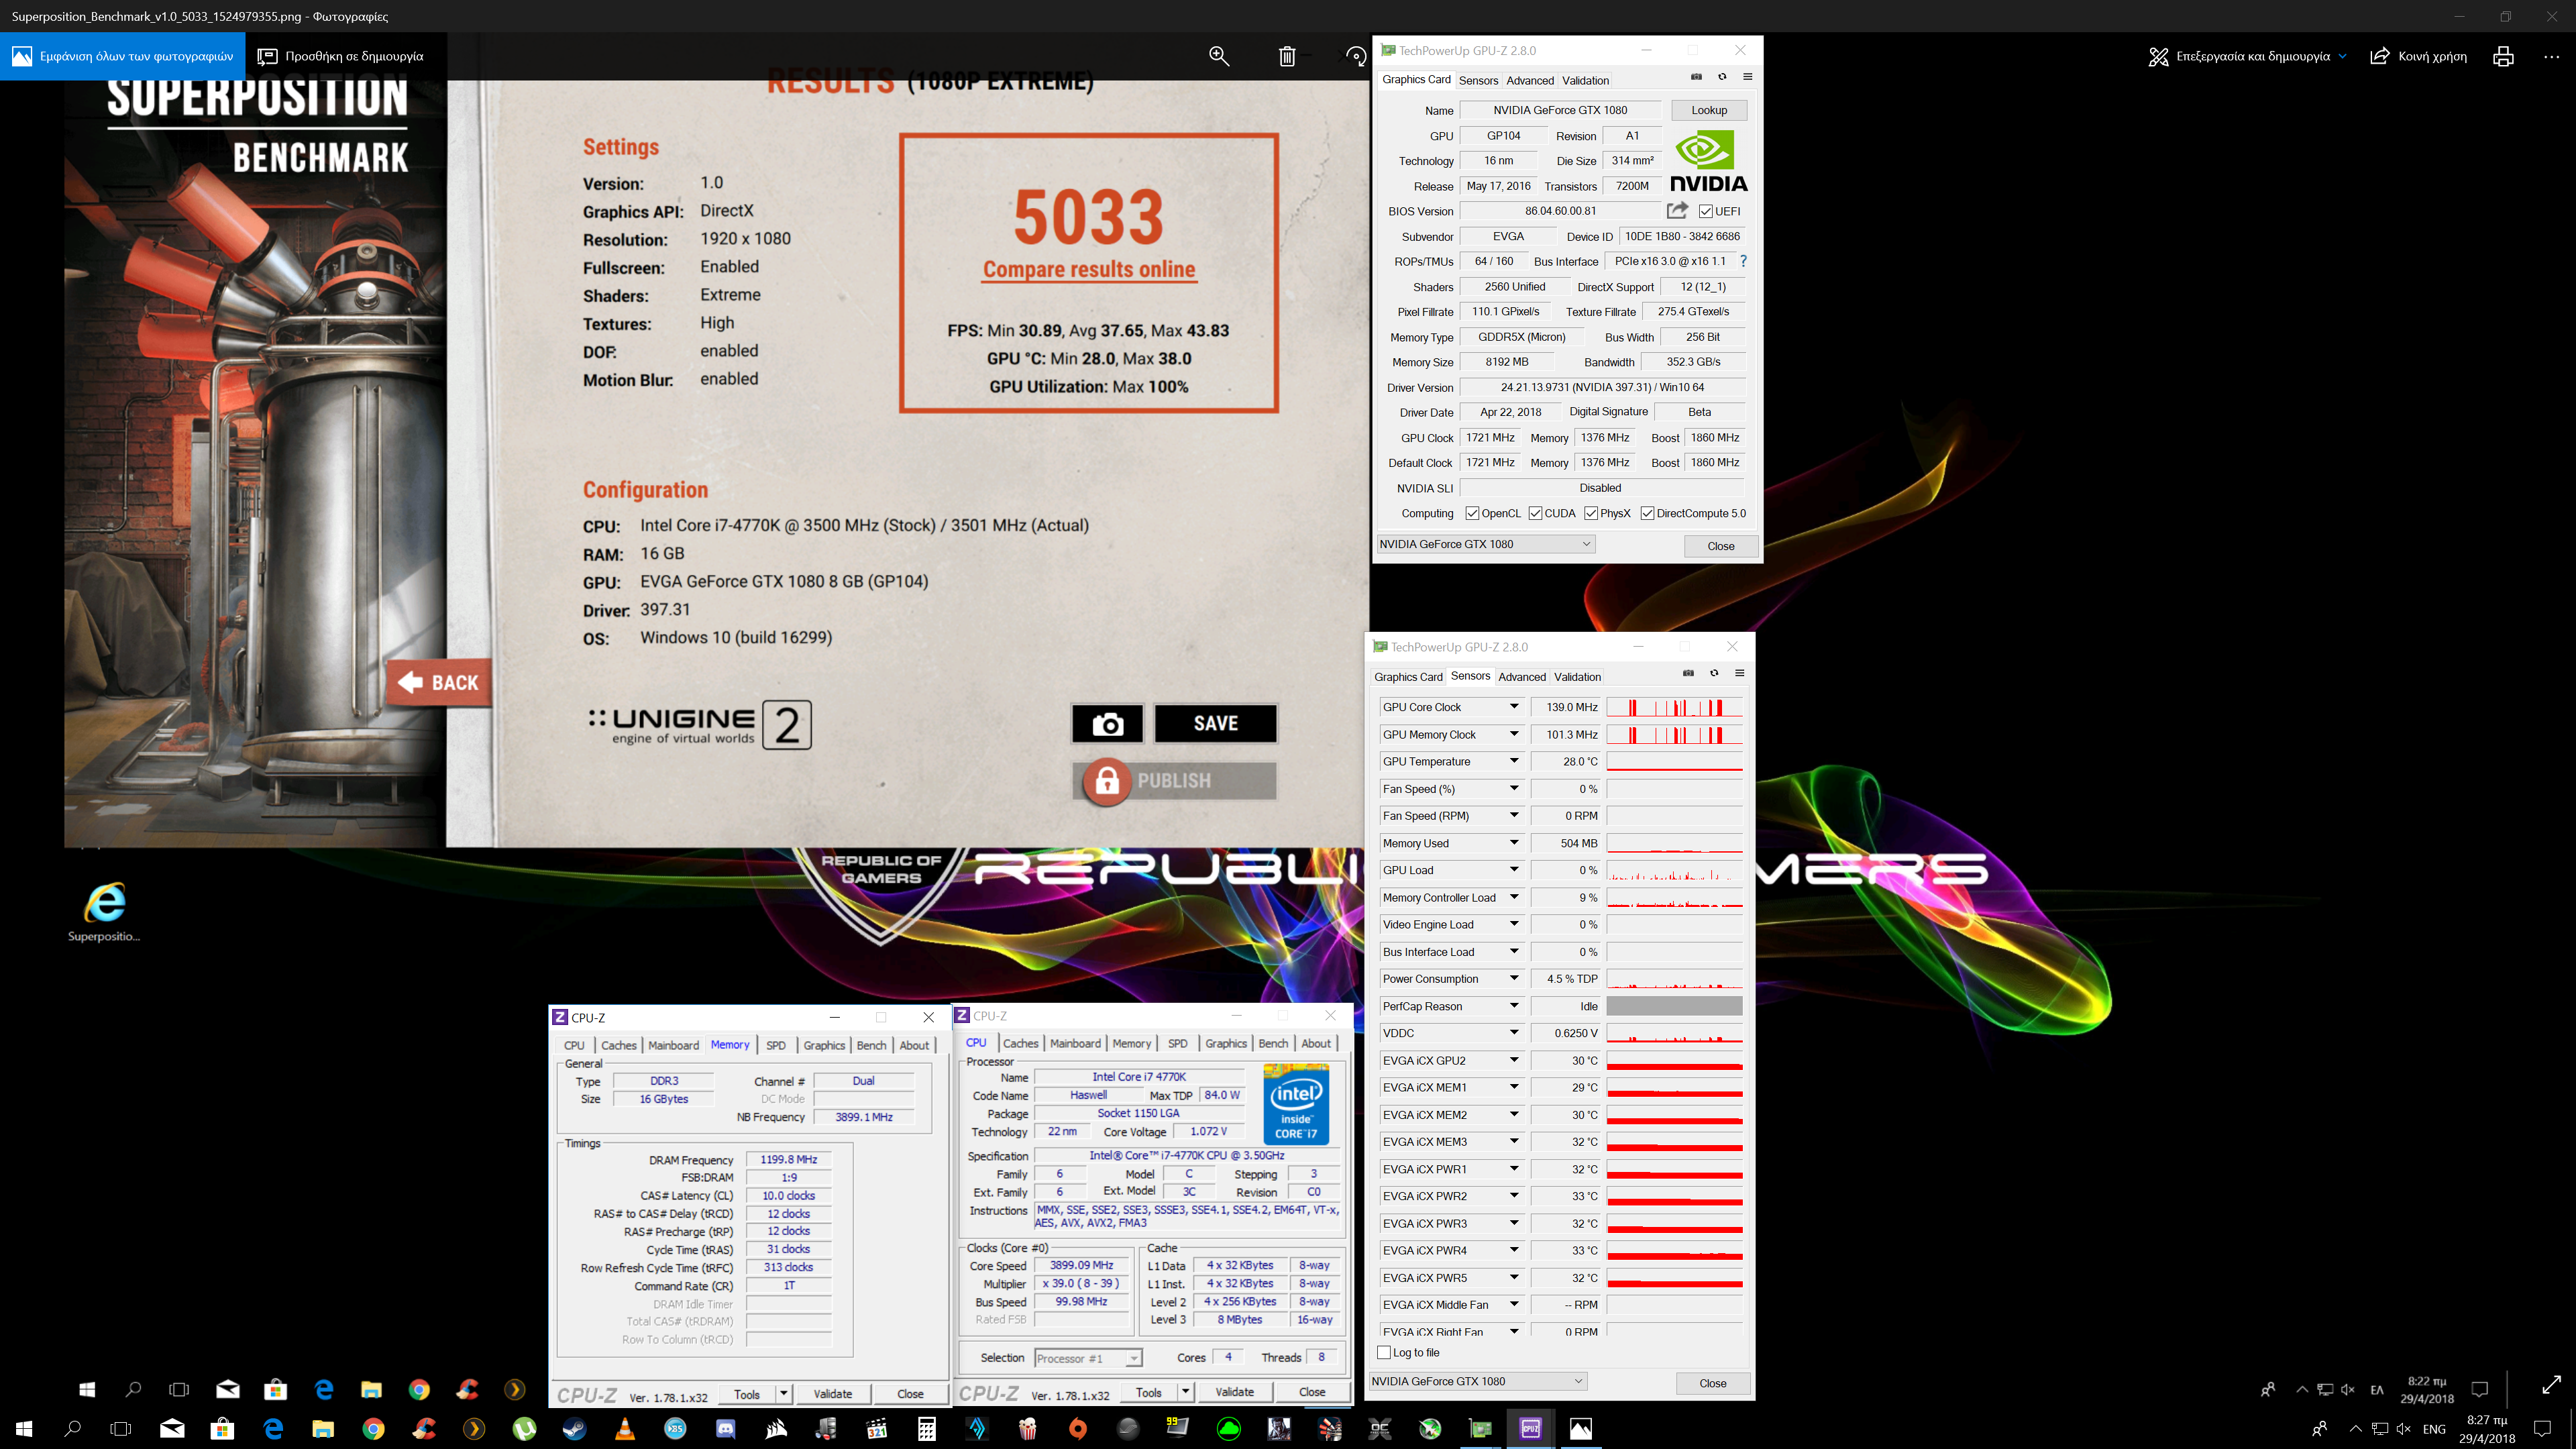This screenshot has height=1449, width=2576.
Task: Open the VDDC sensor dropdown
Action: pos(1514,1033)
